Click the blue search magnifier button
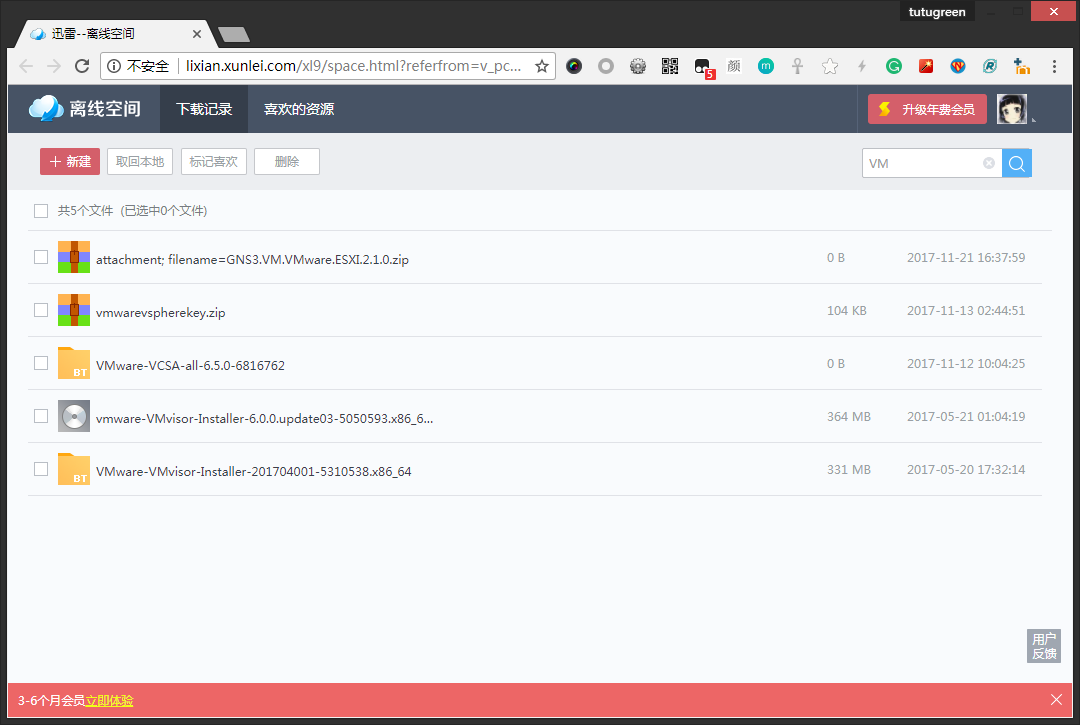Viewport: 1080px width, 725px height. click(x=1017, y=163)
